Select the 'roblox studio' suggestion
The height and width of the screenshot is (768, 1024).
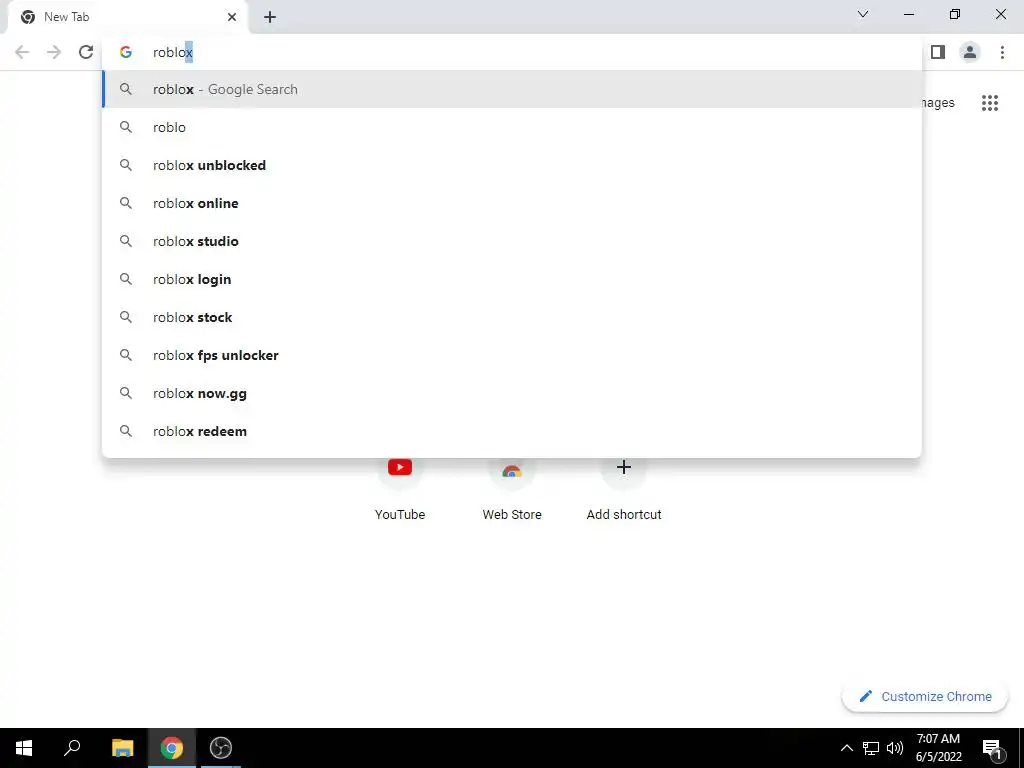point(511,241)
